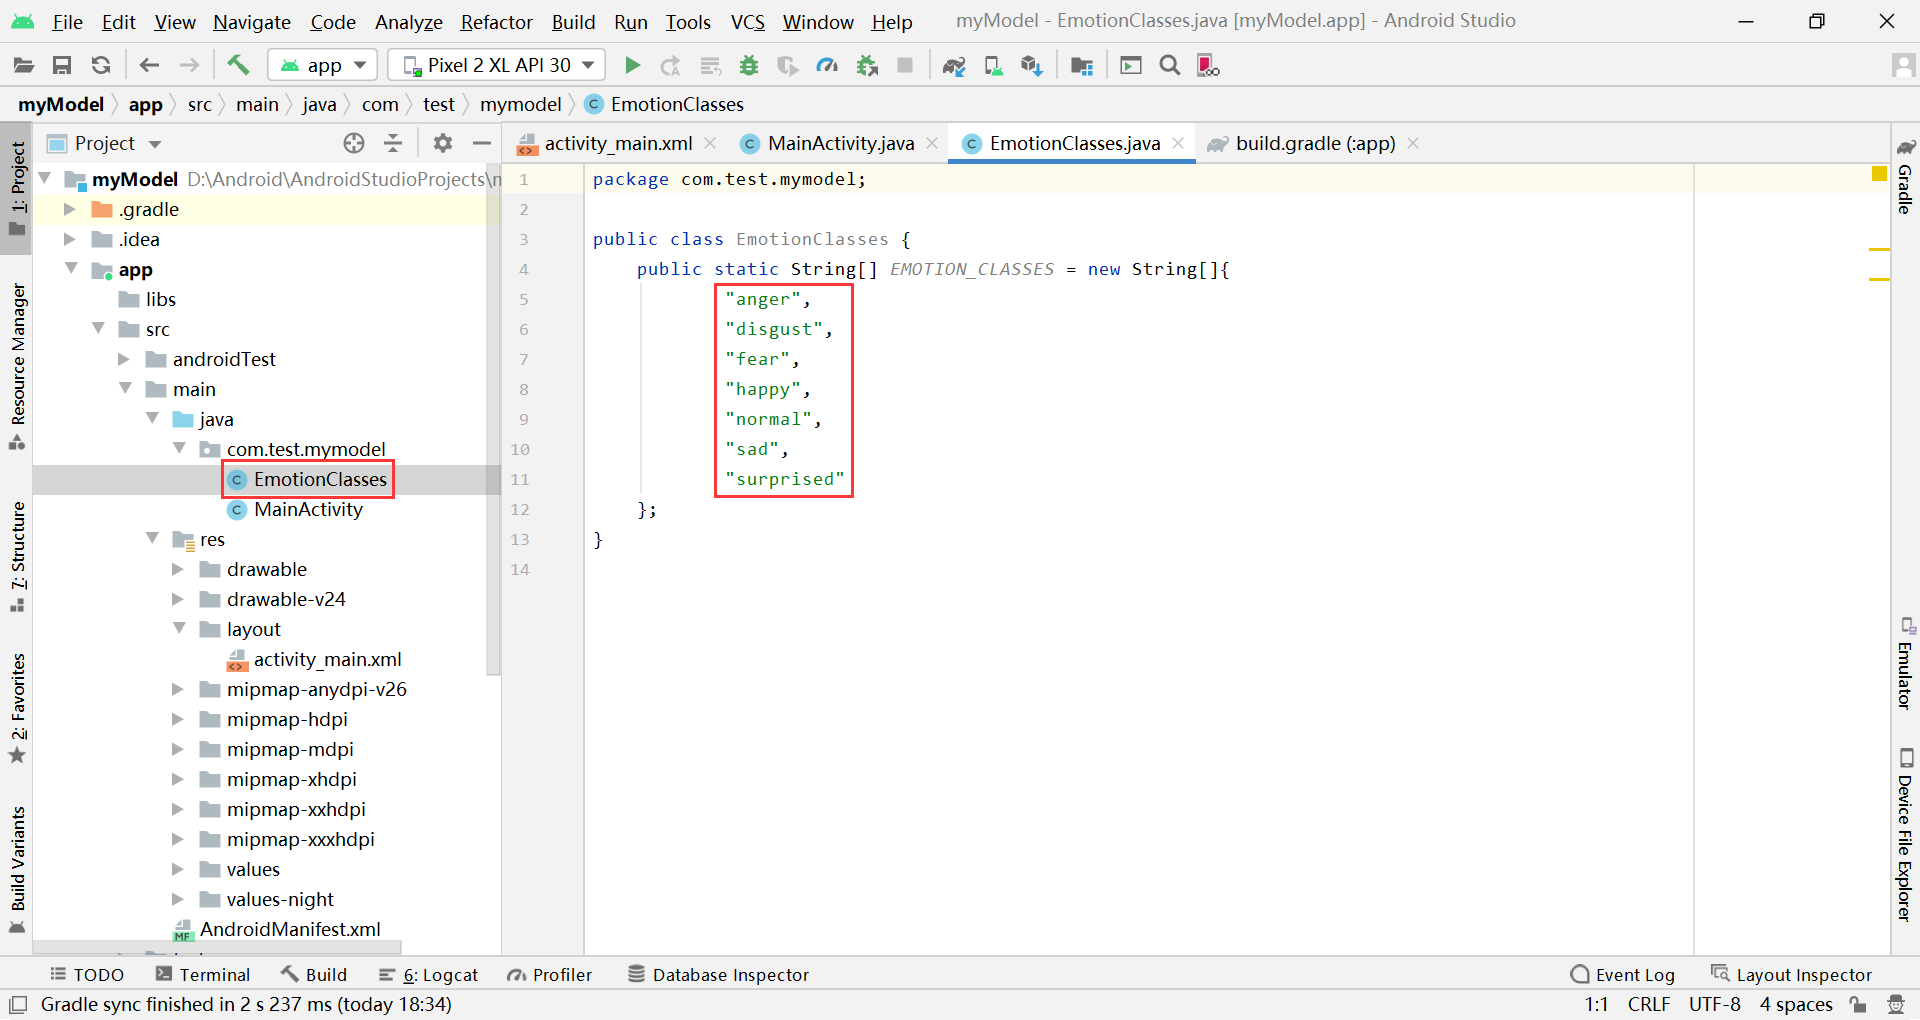Open the Layout Inspector
Screen dimensions: 1920x1020
point(1791,975)
